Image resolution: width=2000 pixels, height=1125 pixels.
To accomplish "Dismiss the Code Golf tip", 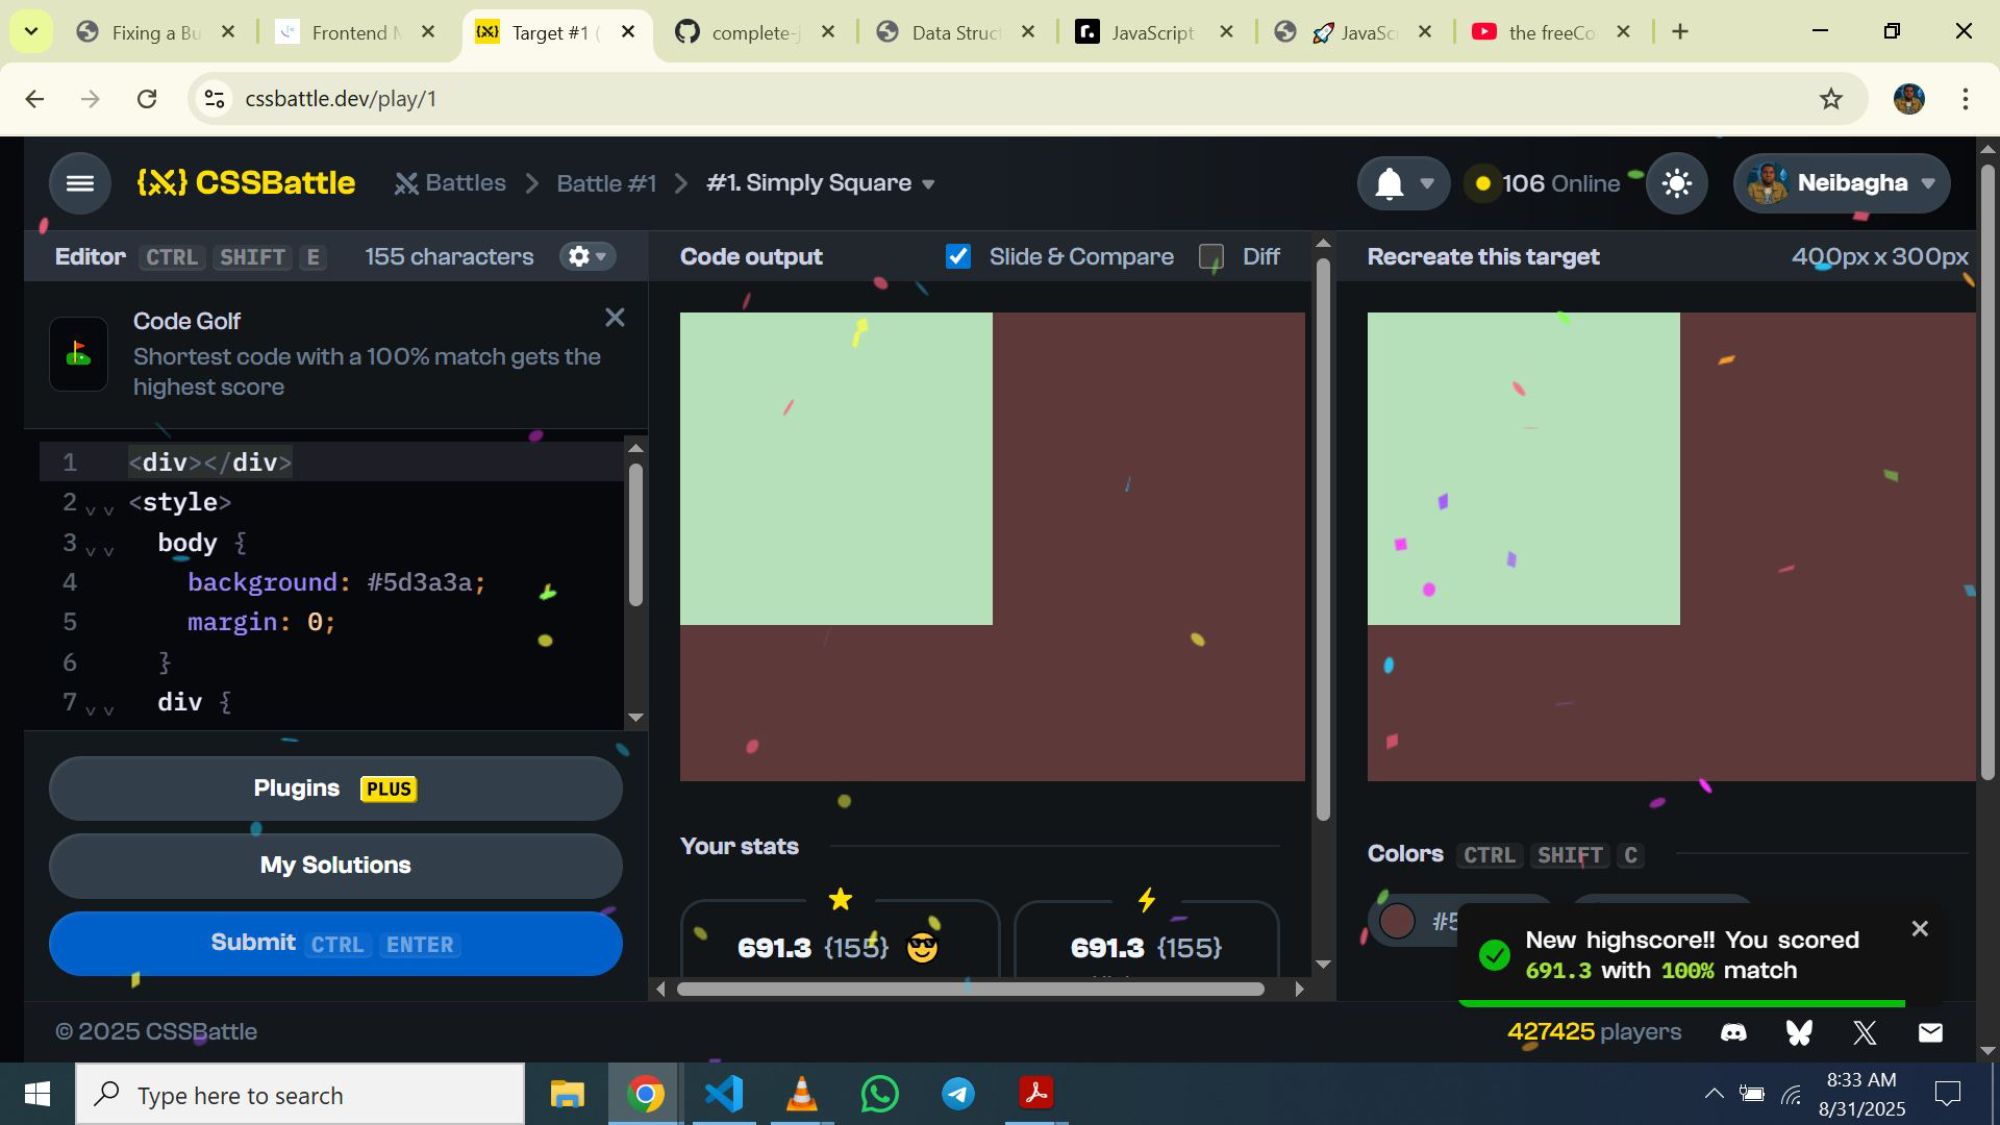I will point(614,318).
